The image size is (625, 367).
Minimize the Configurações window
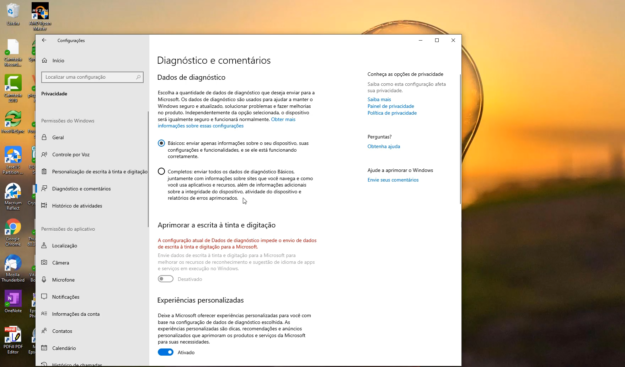[421, 40]
